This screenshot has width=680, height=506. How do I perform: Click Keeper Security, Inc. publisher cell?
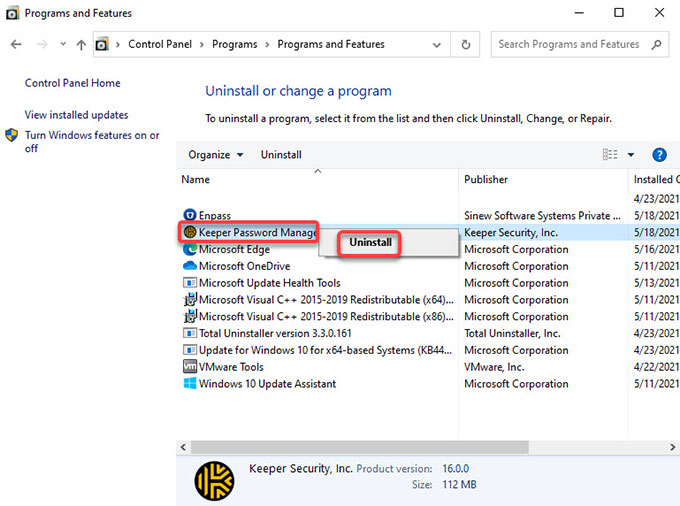click(511, 233)
